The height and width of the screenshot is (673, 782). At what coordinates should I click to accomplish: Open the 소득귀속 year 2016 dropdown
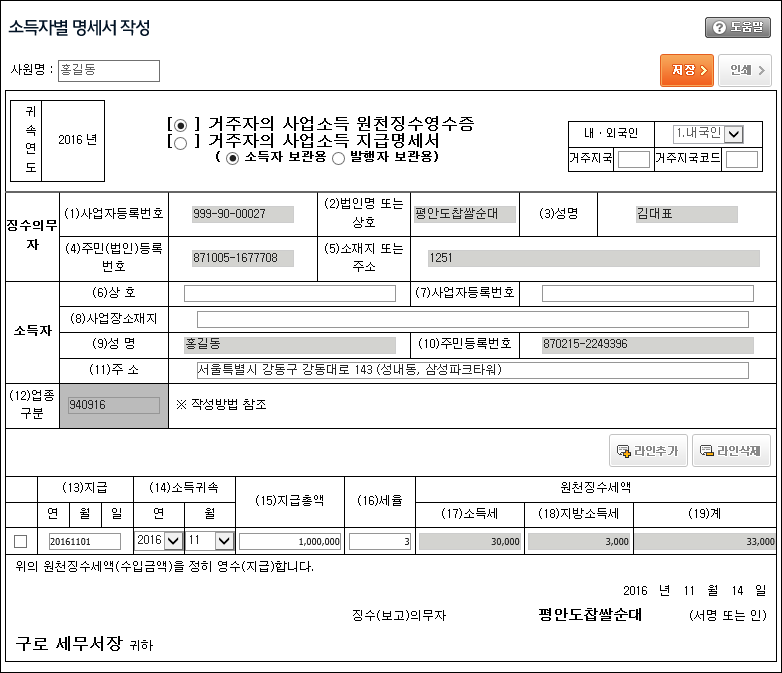158,541
